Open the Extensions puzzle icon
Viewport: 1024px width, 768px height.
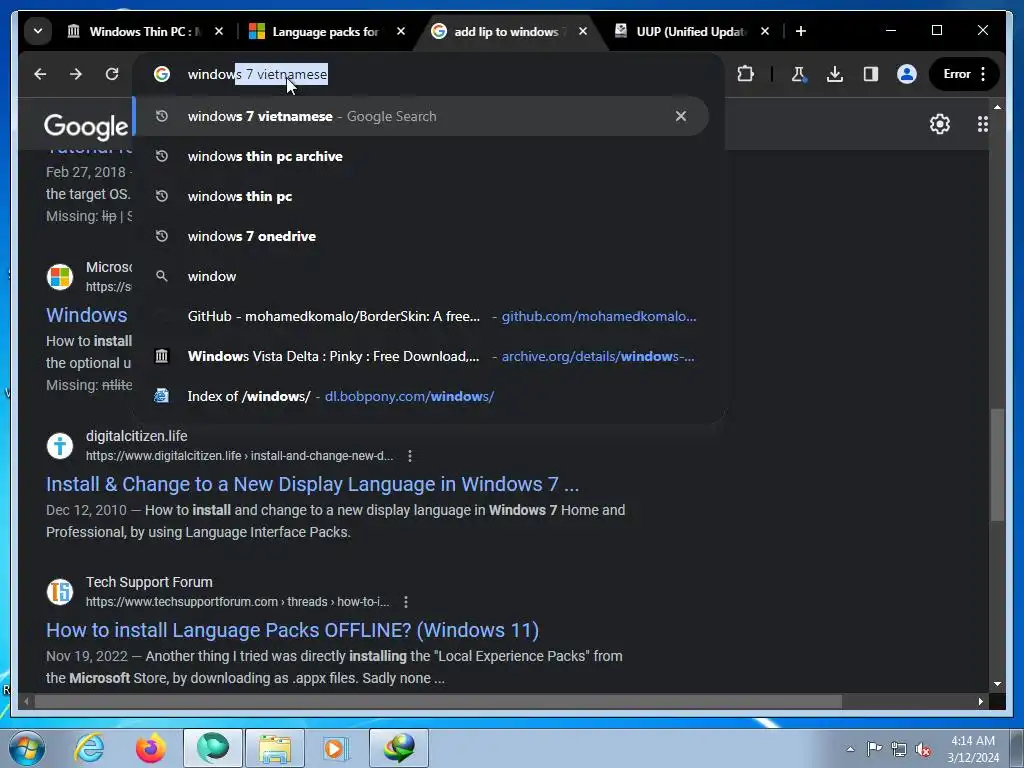(x=745, y=74)
